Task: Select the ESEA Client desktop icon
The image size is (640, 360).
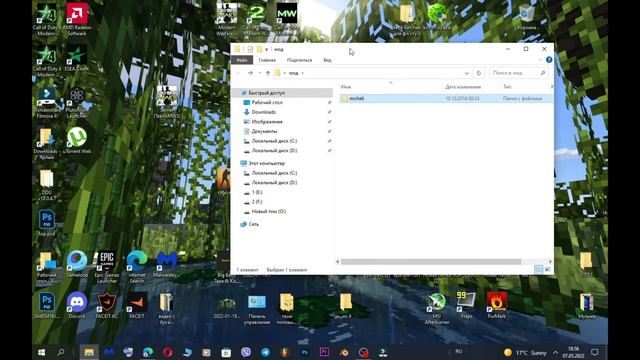Action: [x=77, y=59]
